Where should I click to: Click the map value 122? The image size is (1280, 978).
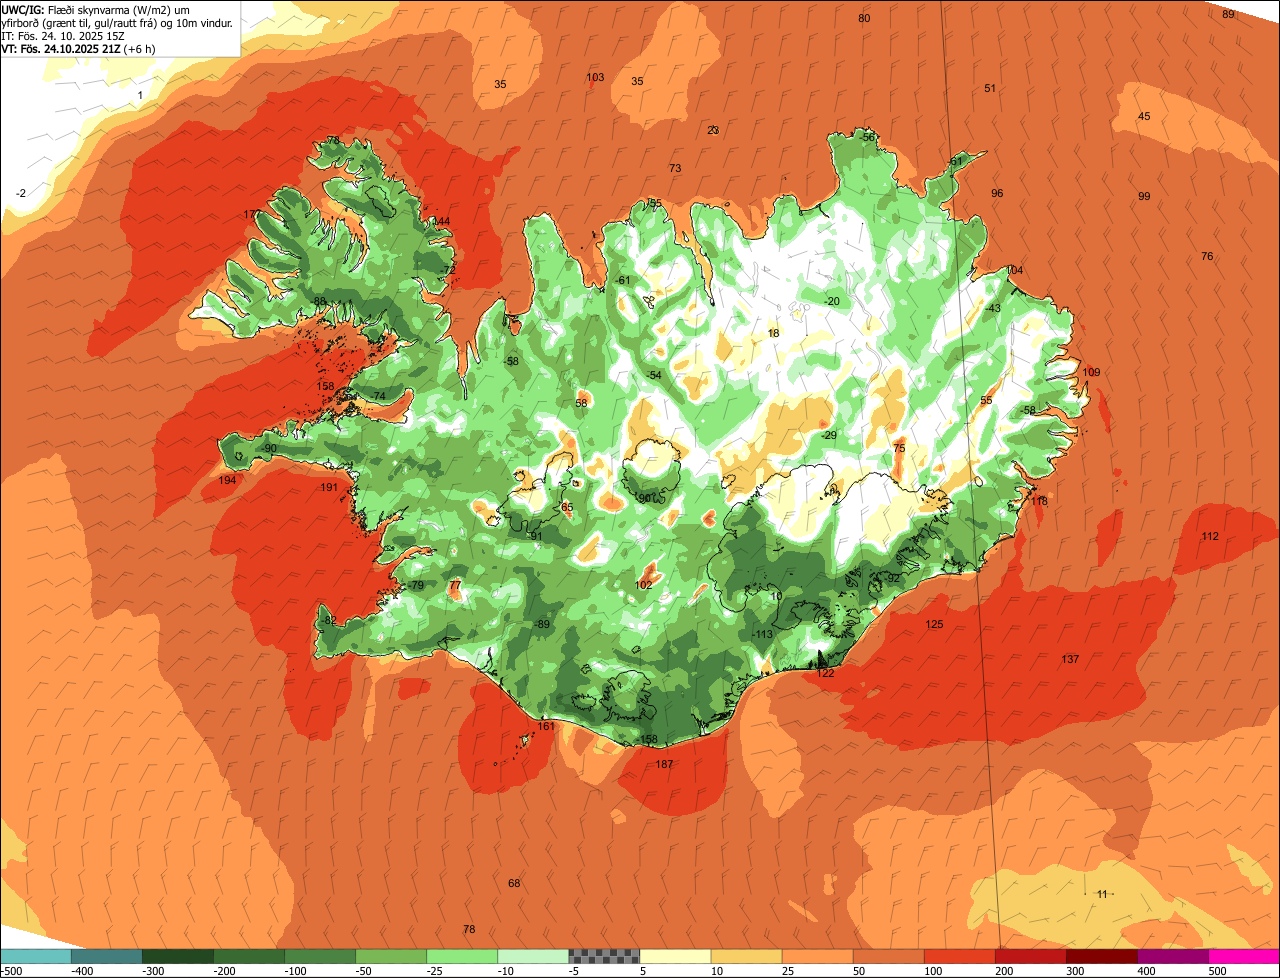tap(825, 674)
